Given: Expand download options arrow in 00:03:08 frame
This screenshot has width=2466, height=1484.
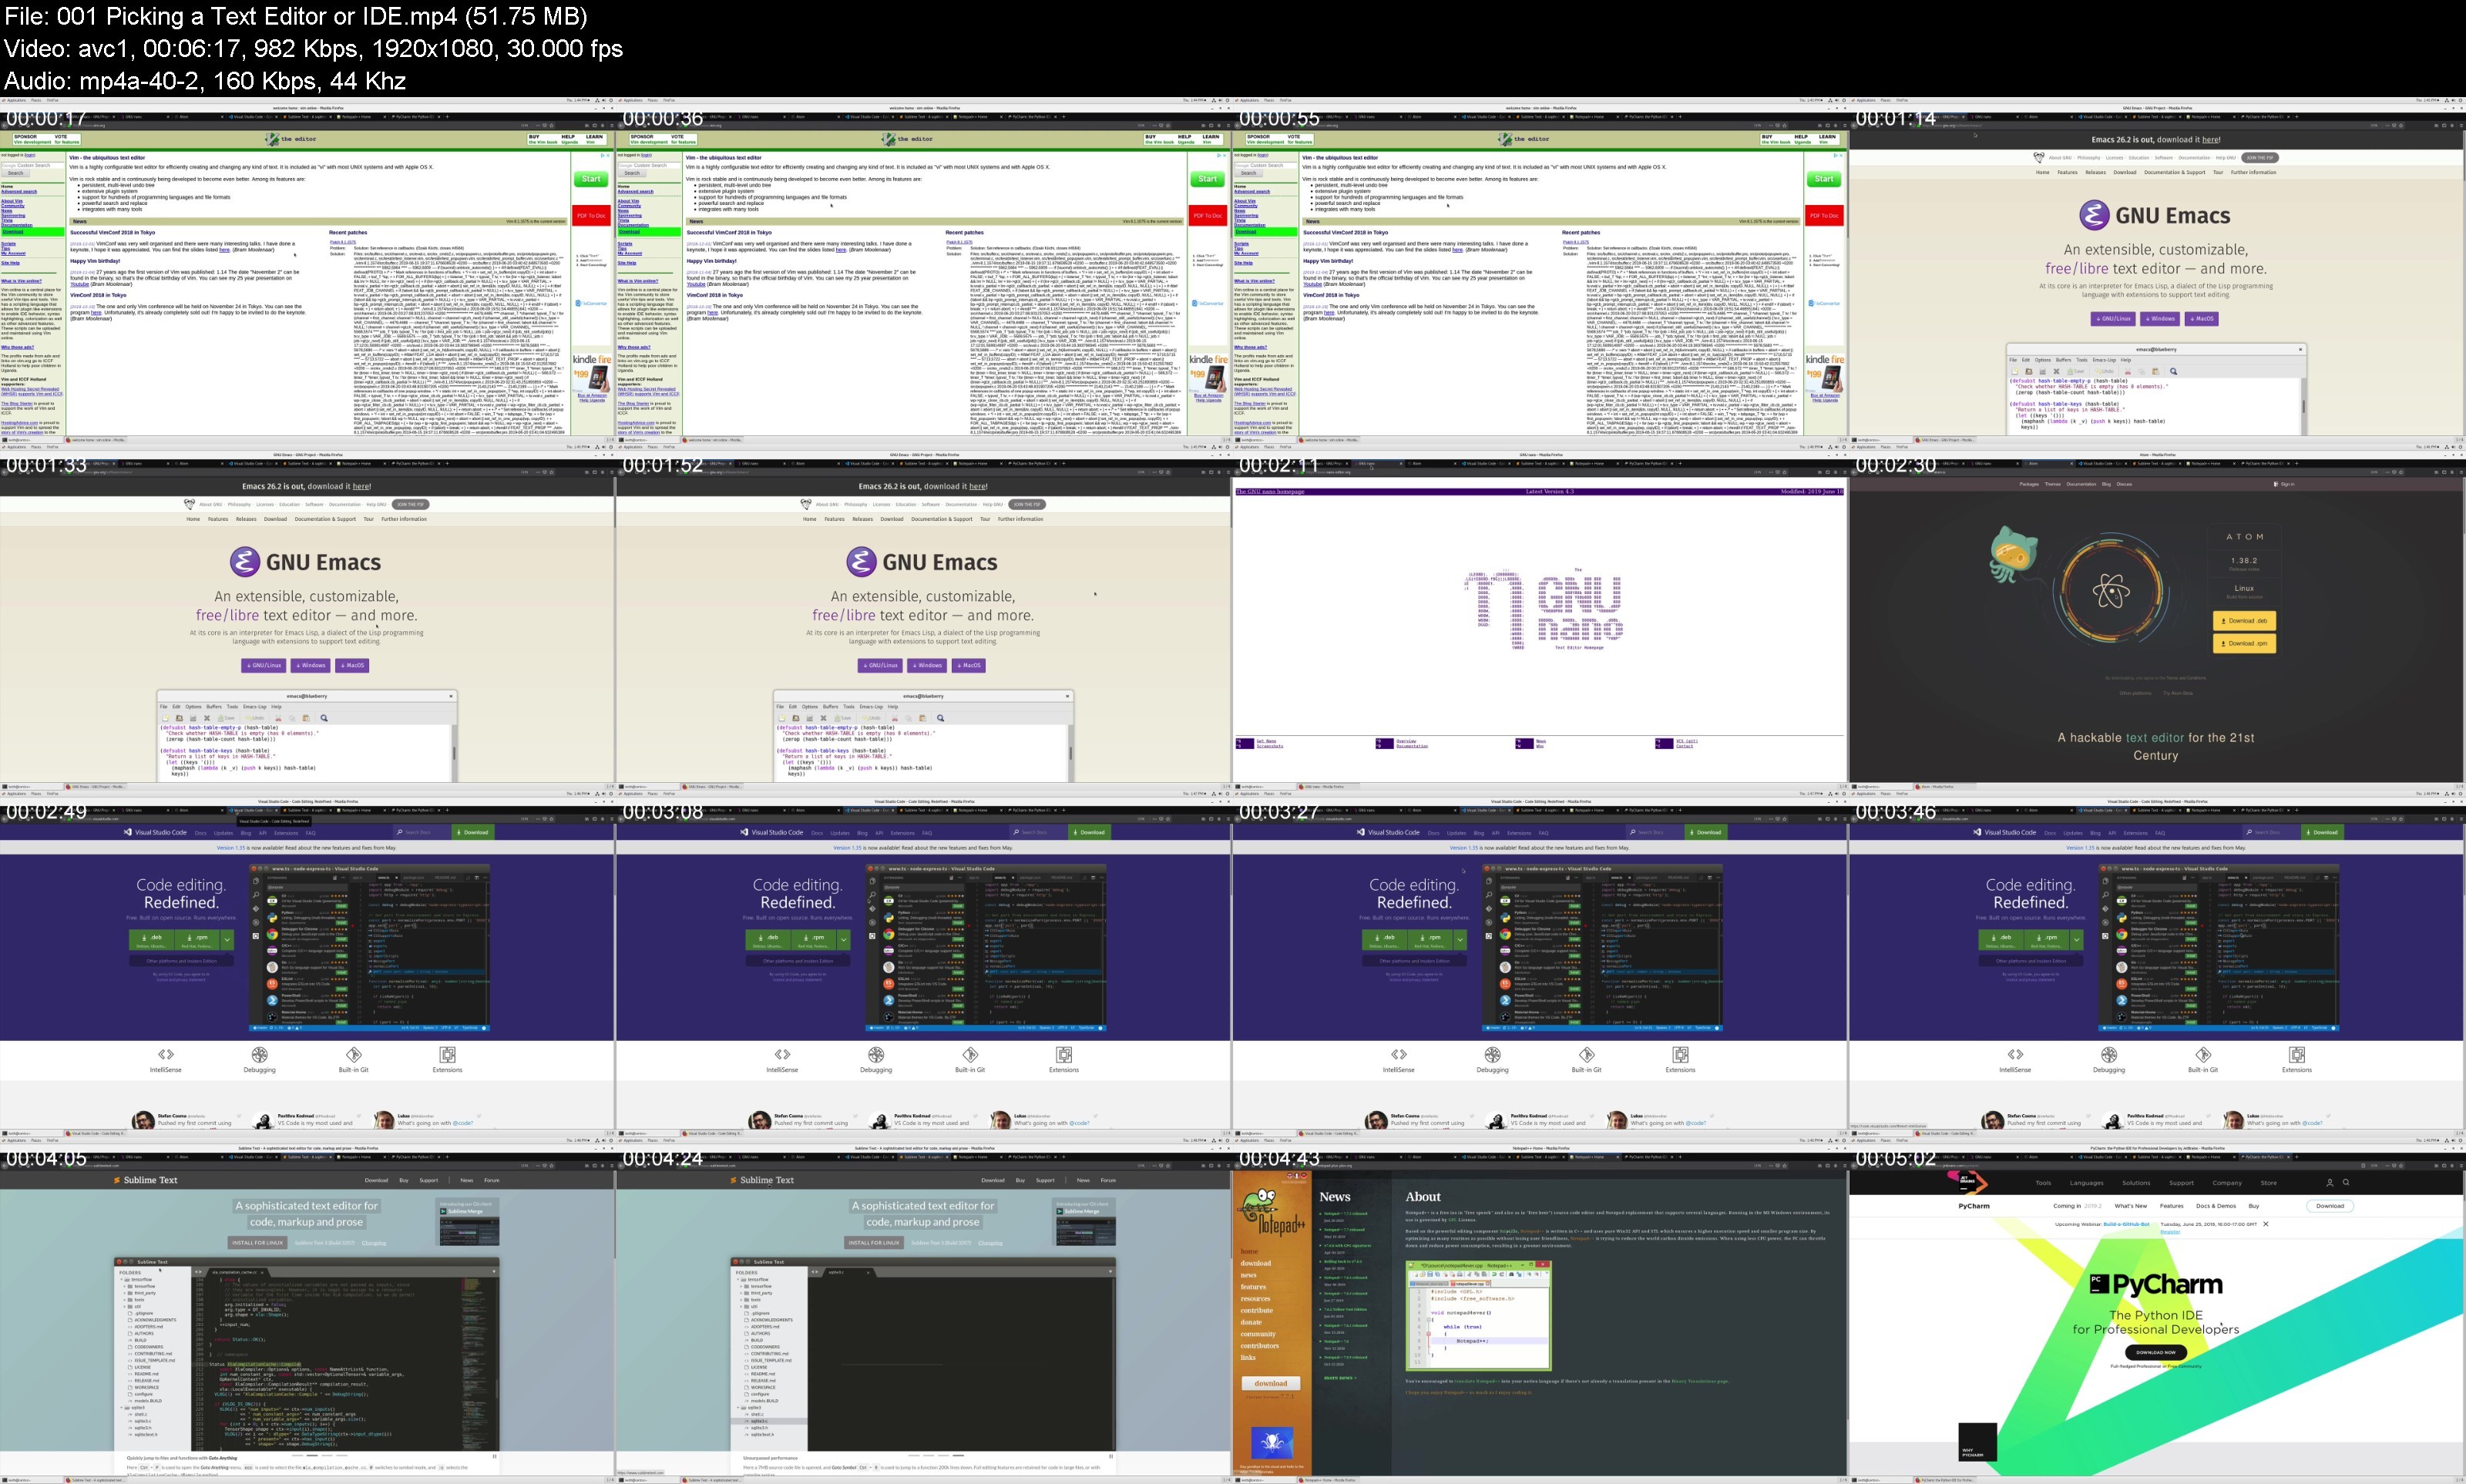Looking at the screenshot, I should point(844,939).
